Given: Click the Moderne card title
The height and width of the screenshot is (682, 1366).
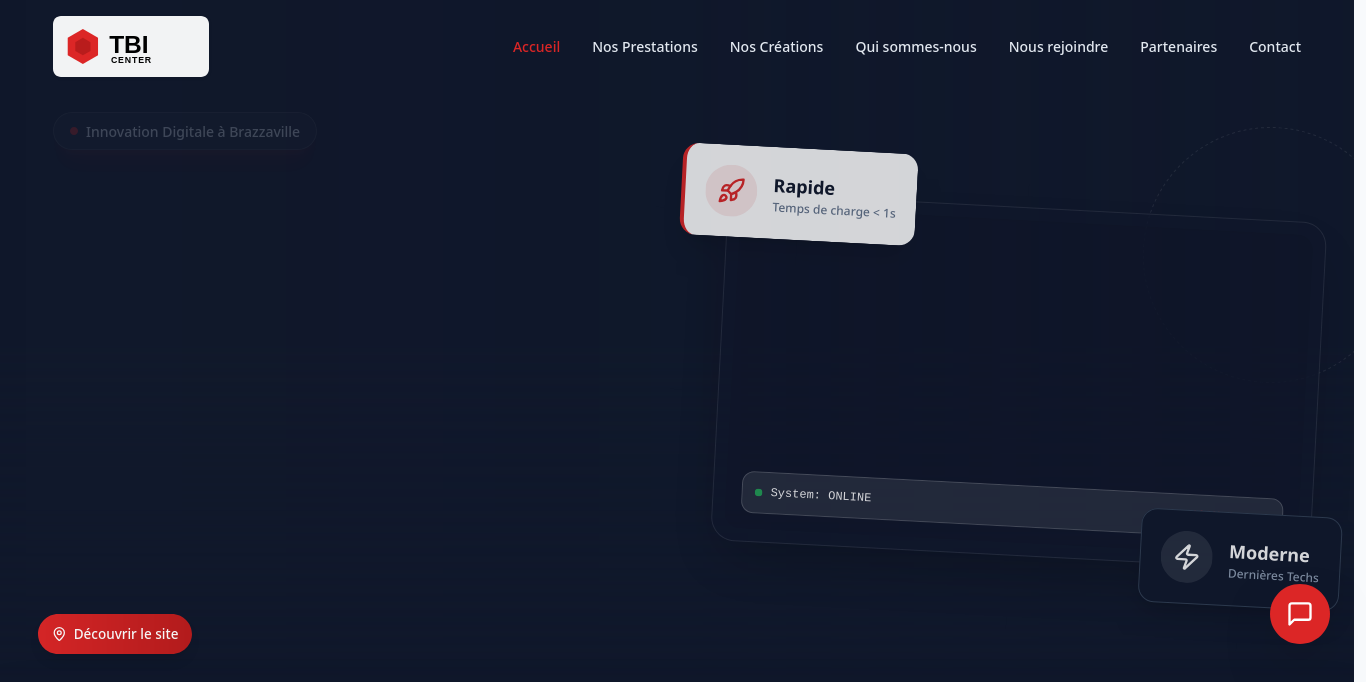Looking at the screenshot, I should 1268,554.
